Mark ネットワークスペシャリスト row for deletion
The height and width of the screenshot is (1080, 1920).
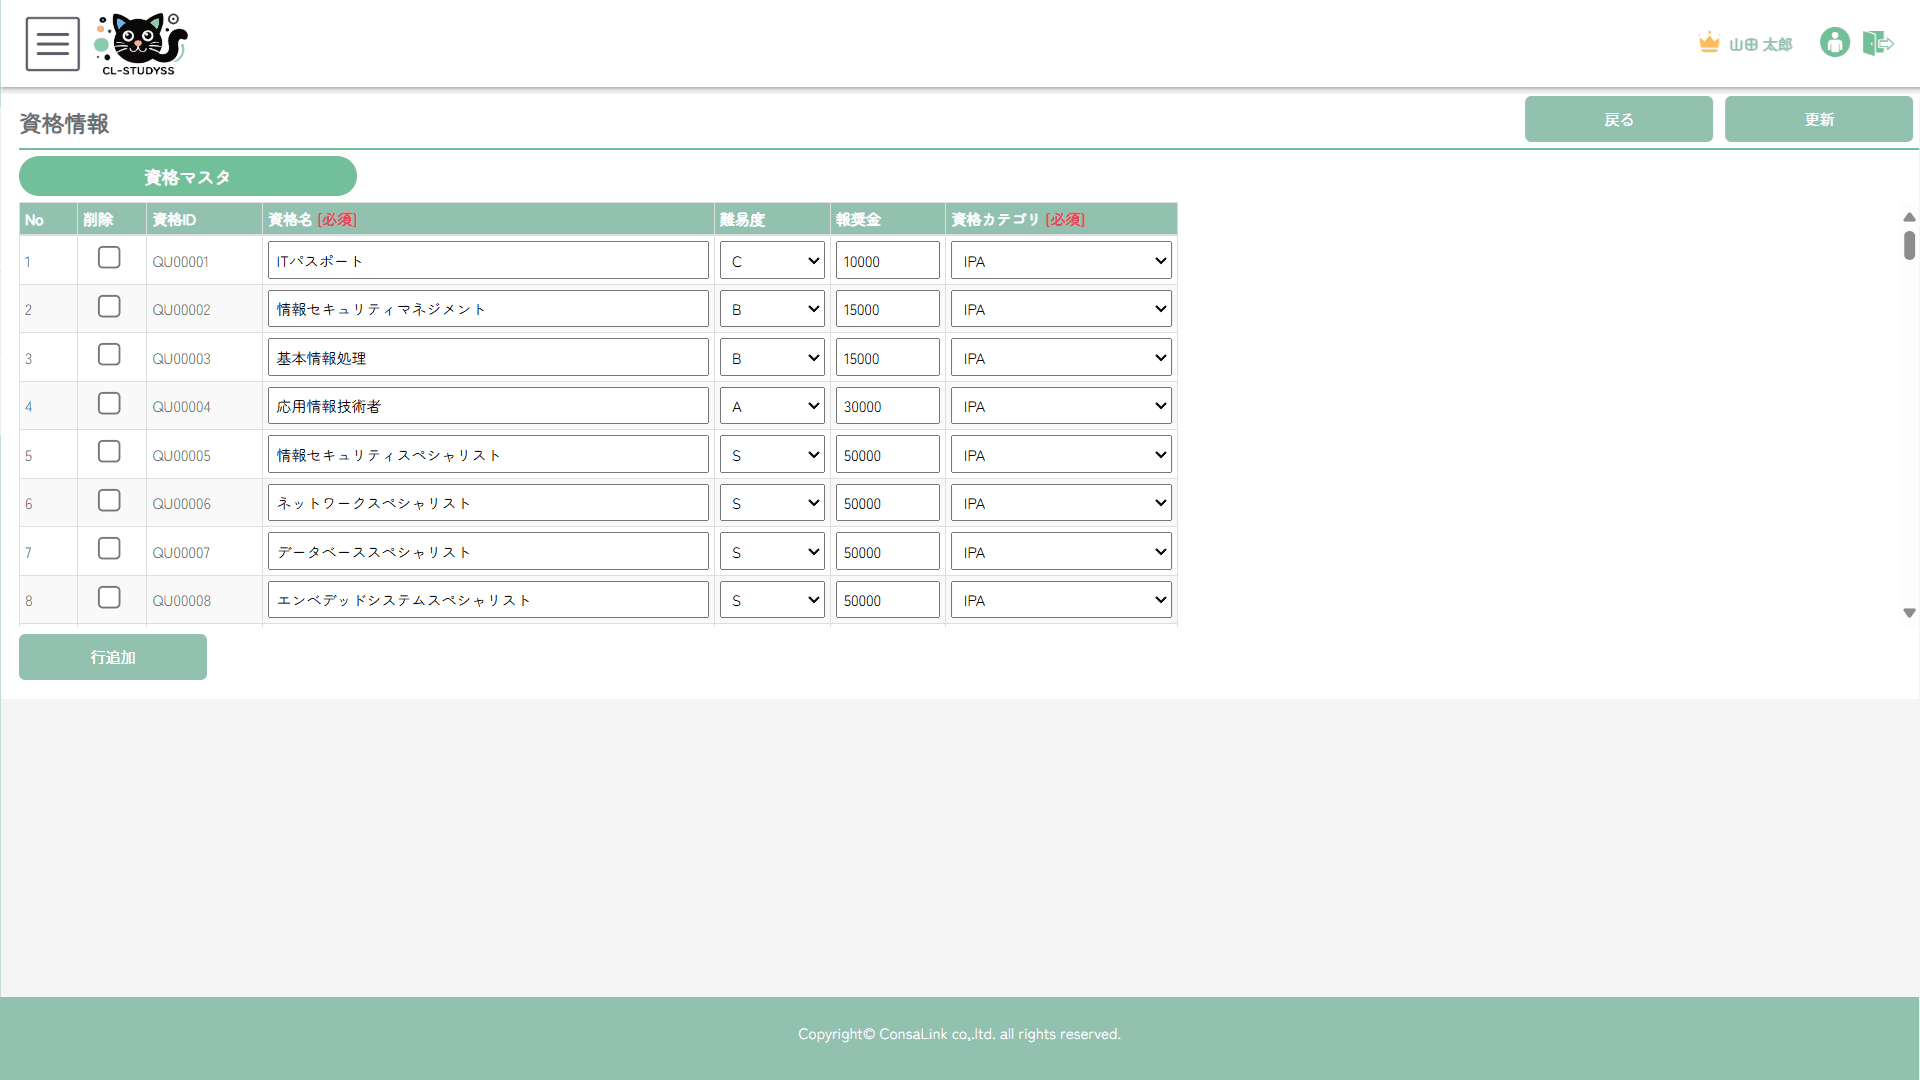coord(109,501)
